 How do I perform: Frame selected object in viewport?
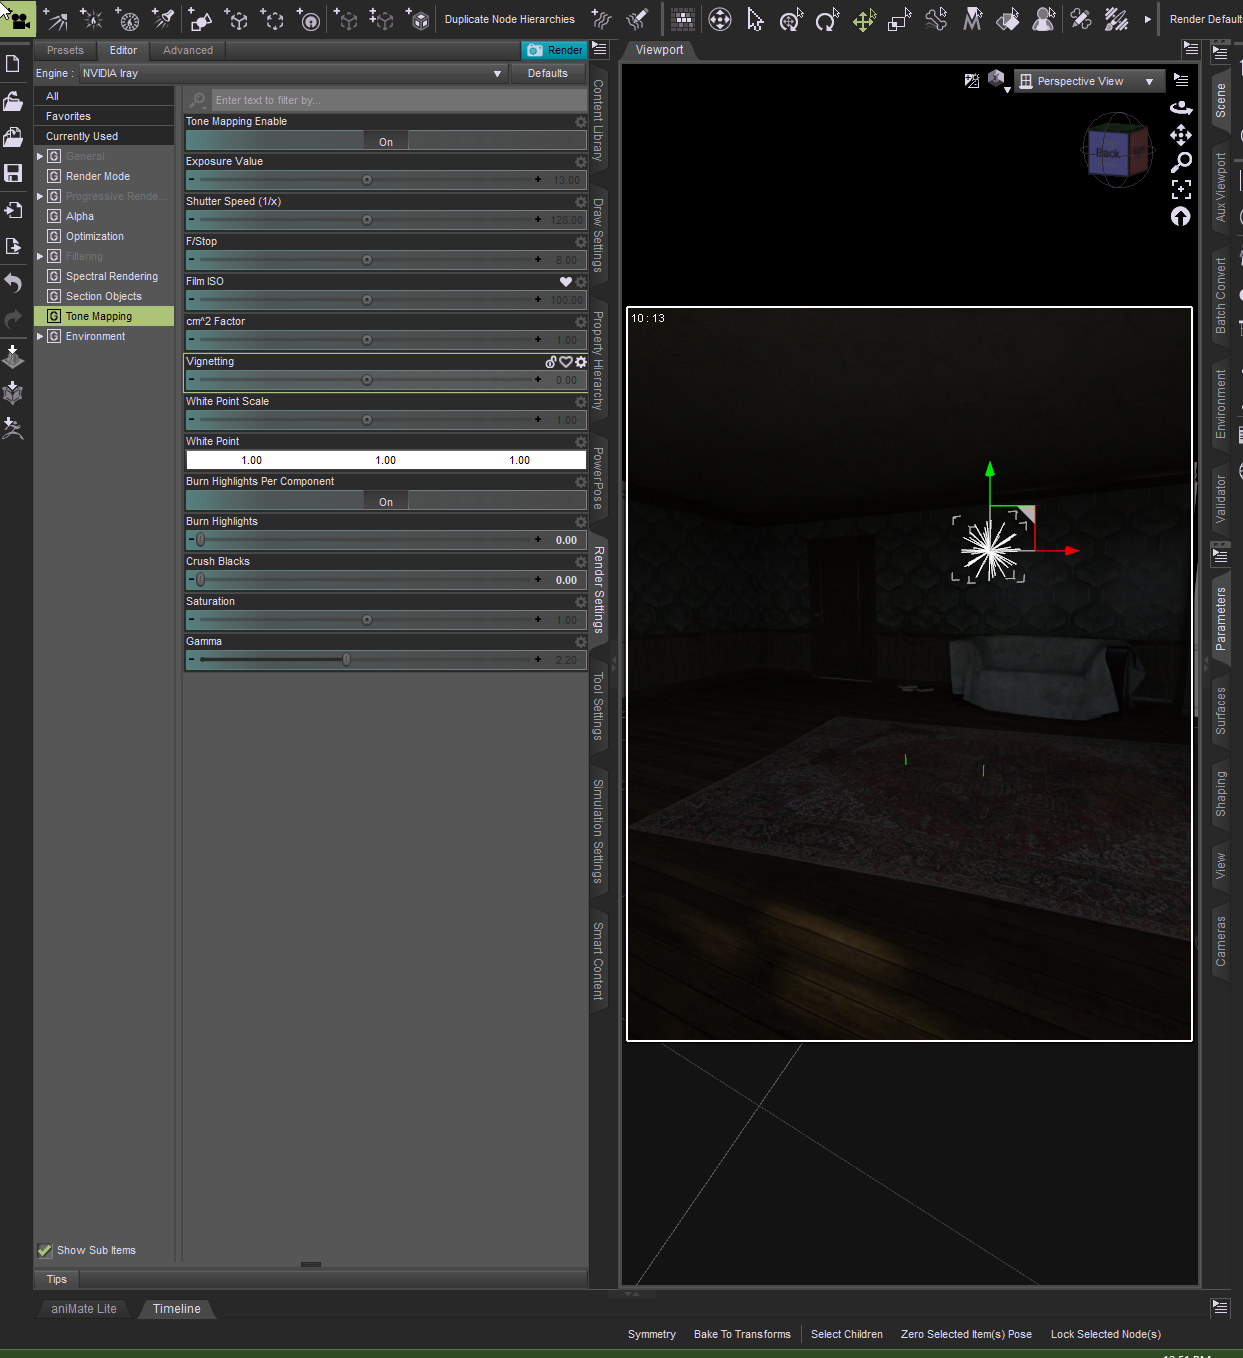coord(1181,189)
